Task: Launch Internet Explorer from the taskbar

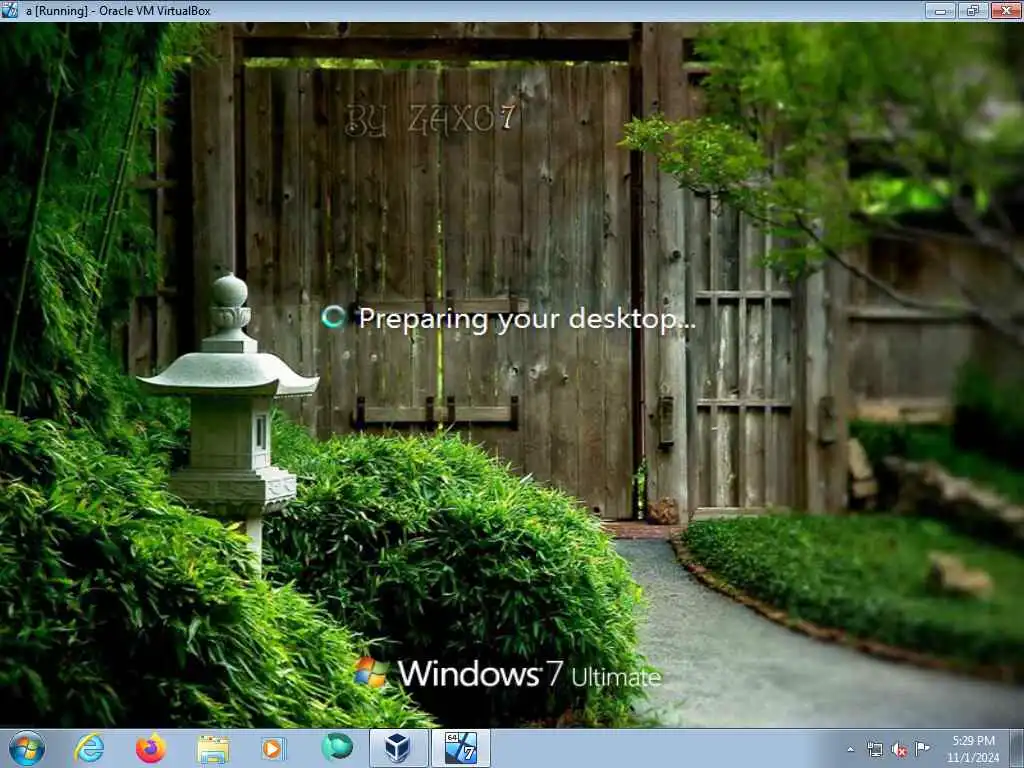Action: pyautogui.click(x=89, y=748)
